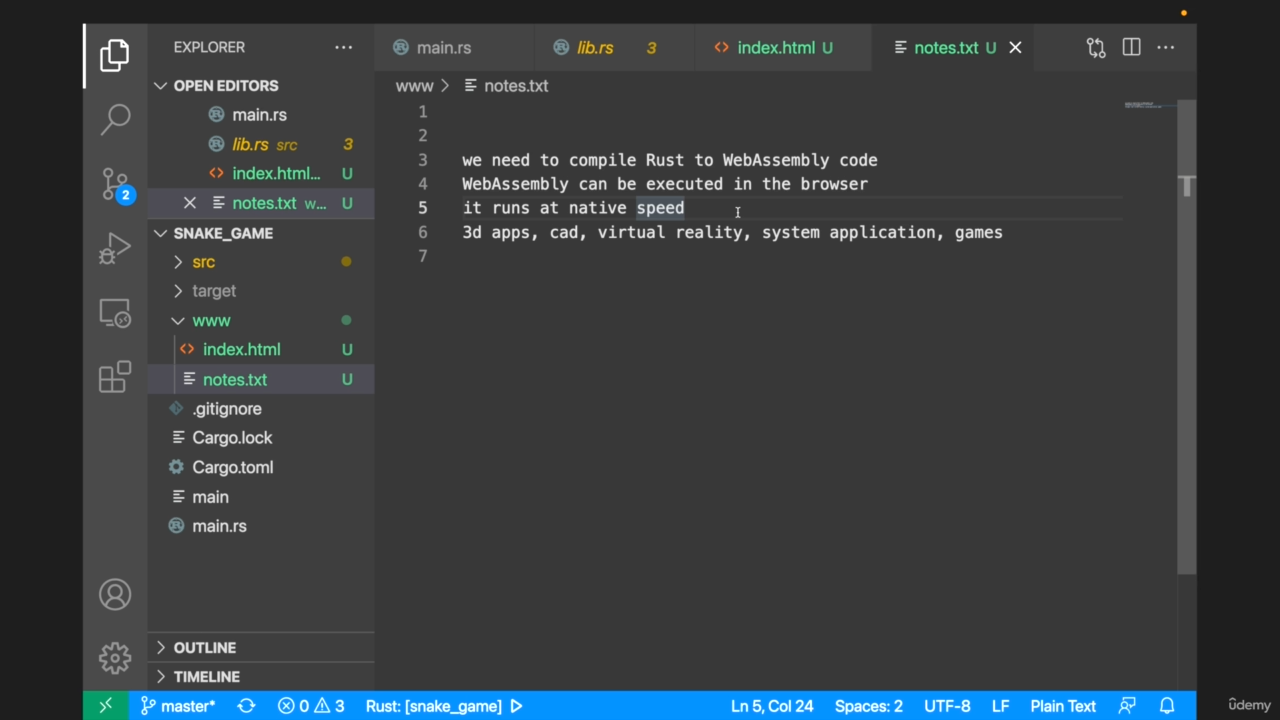Switch to the lib.rs tab

pyautogui.click(x=595, y=48)
